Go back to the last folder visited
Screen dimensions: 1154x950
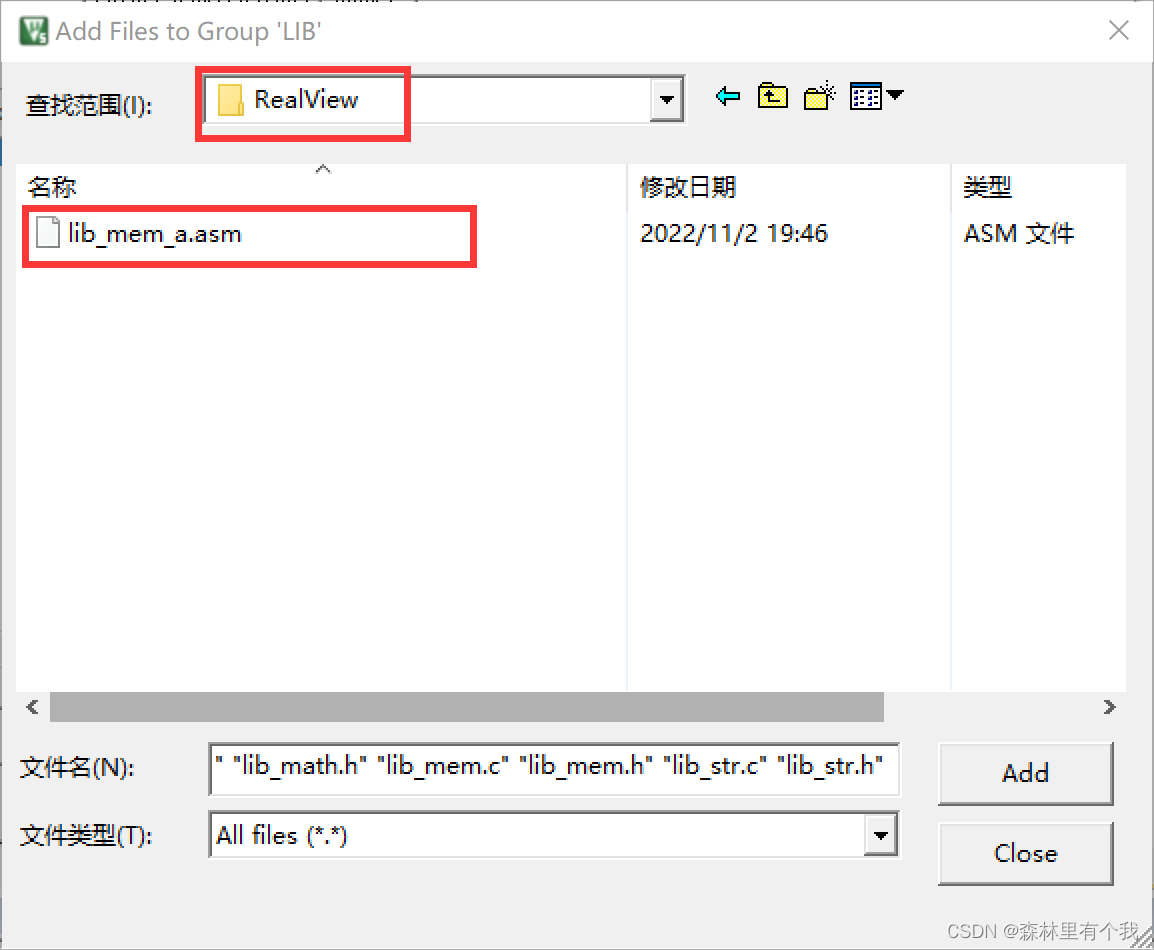pyautogui.click(x=728, y=96)
